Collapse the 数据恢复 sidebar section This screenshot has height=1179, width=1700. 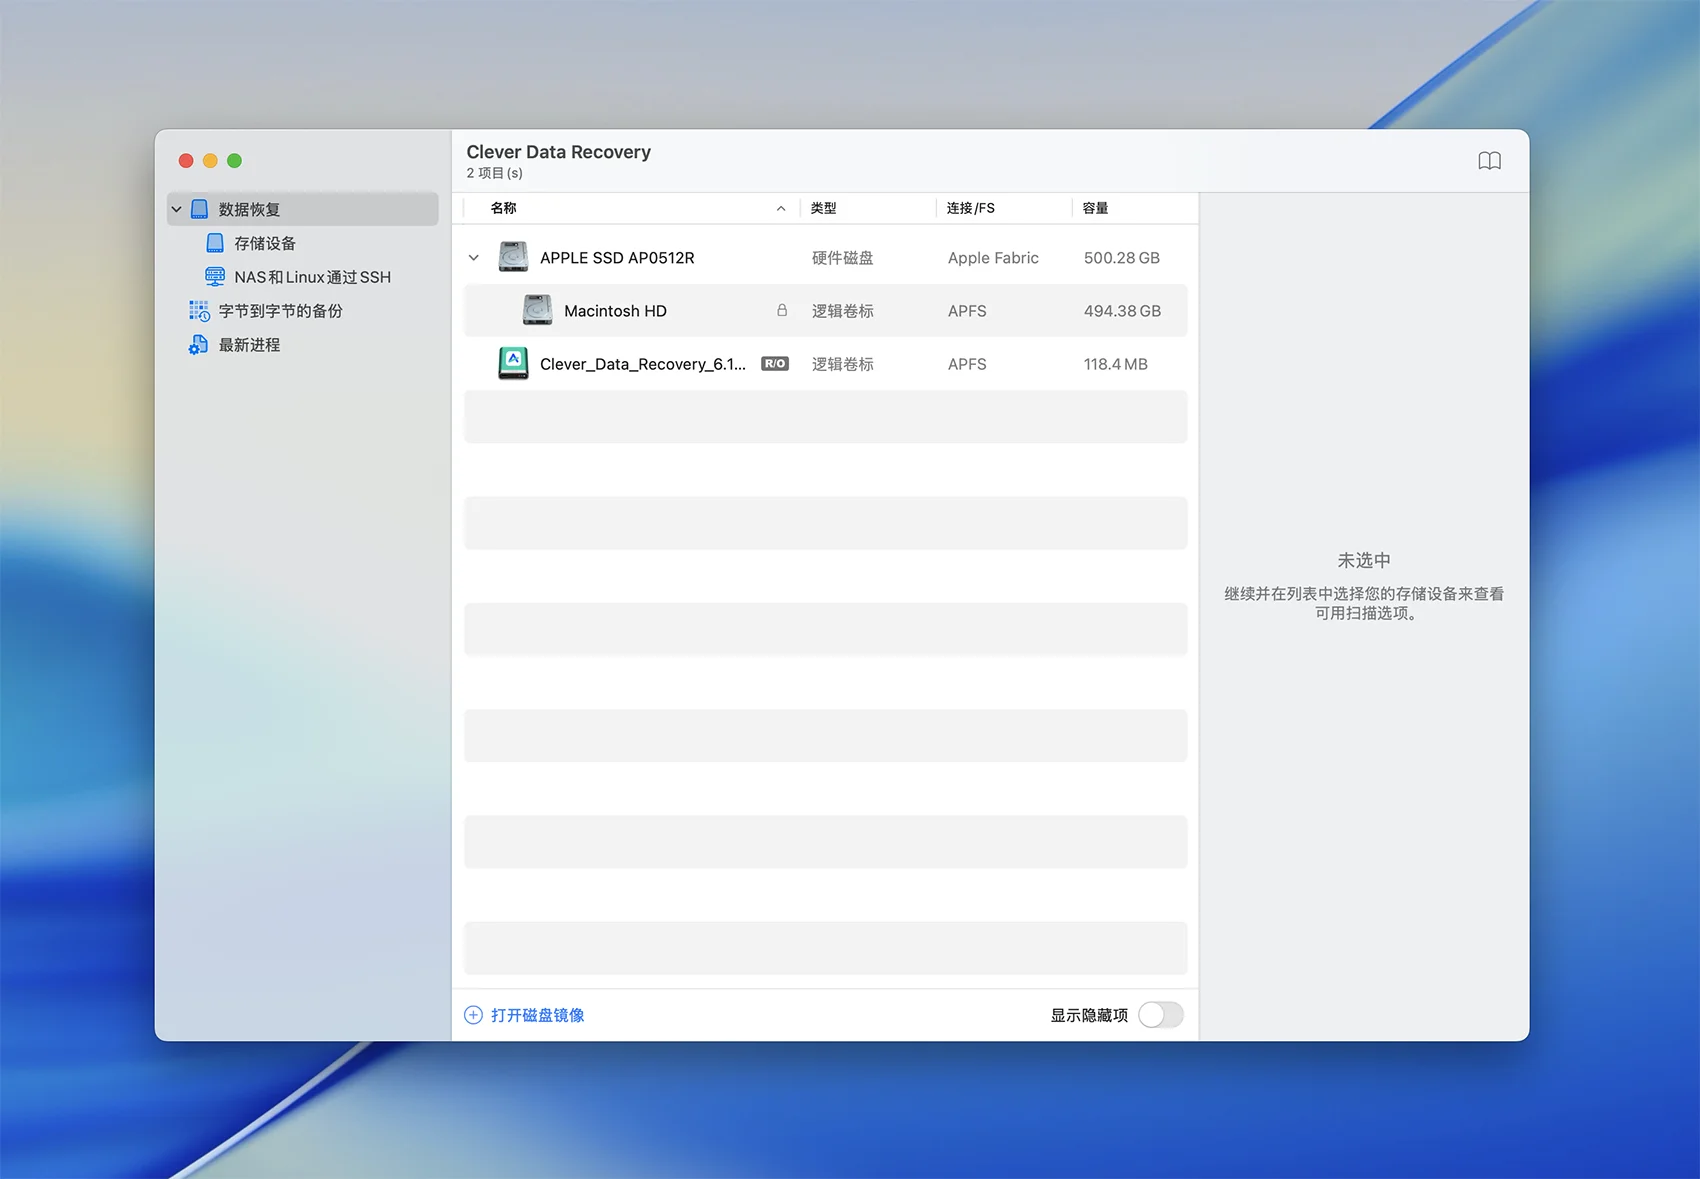coord(177,209)
